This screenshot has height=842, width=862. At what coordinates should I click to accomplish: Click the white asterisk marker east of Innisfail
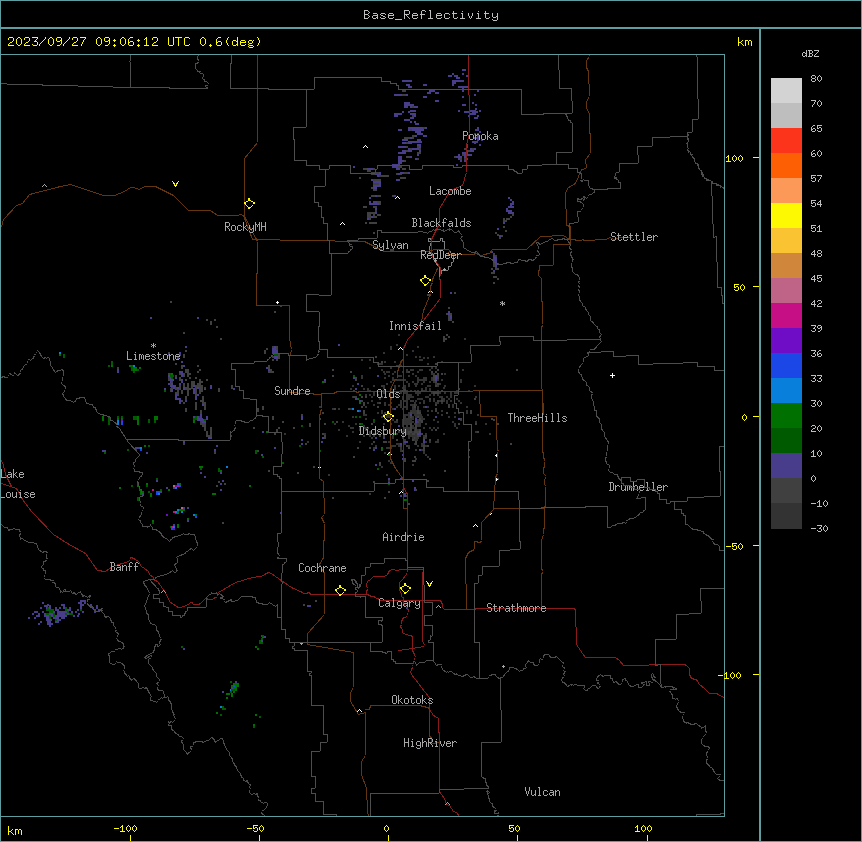point(502,303)
